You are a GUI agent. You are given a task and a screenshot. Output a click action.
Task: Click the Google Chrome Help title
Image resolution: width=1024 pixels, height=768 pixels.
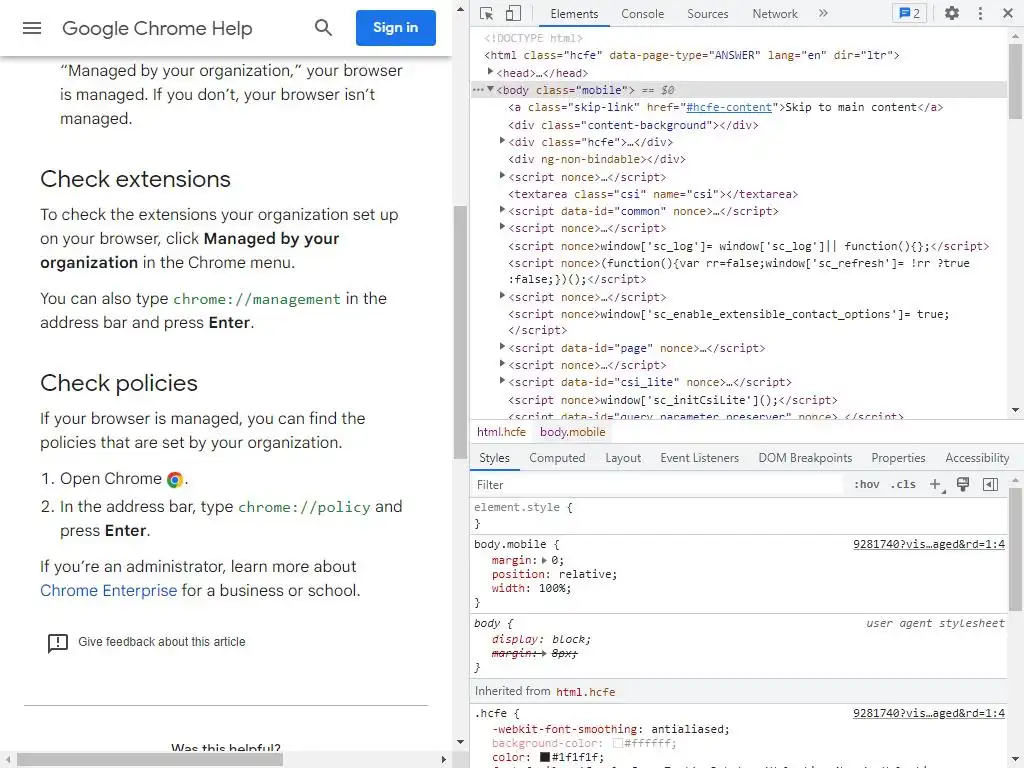(x=157, y=28)
